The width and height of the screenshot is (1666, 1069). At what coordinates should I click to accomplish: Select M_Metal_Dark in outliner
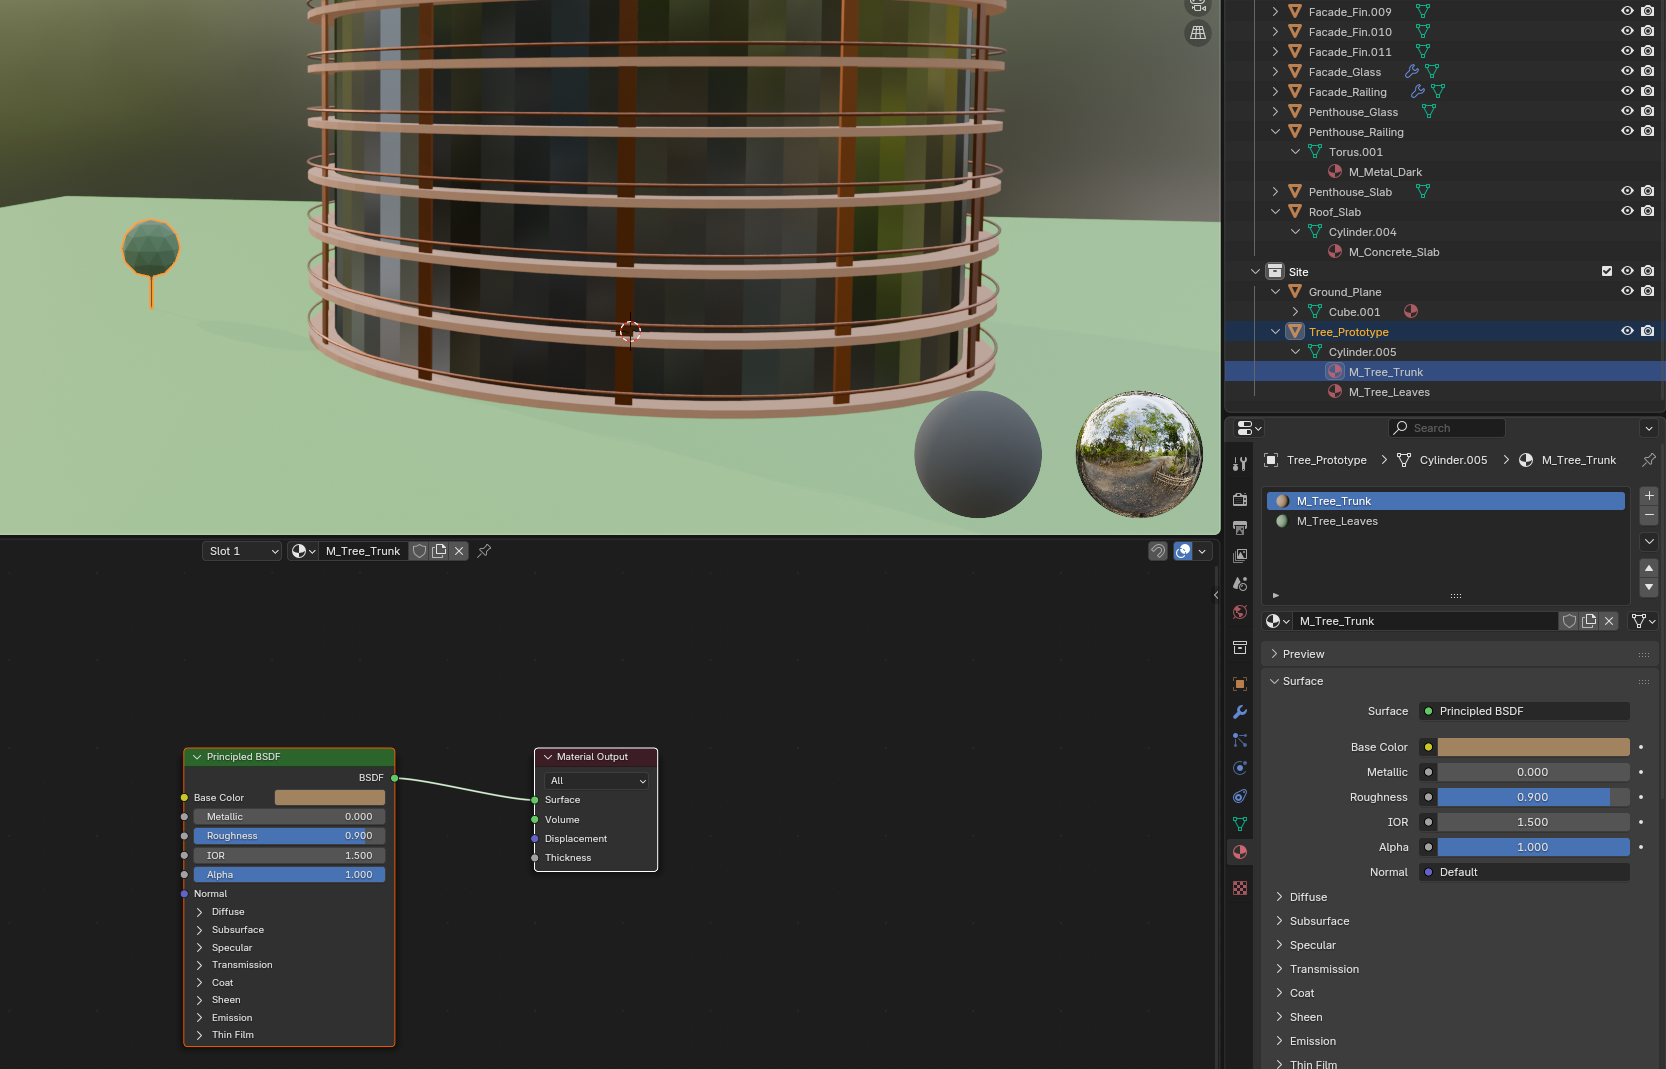coord(1385,172)
